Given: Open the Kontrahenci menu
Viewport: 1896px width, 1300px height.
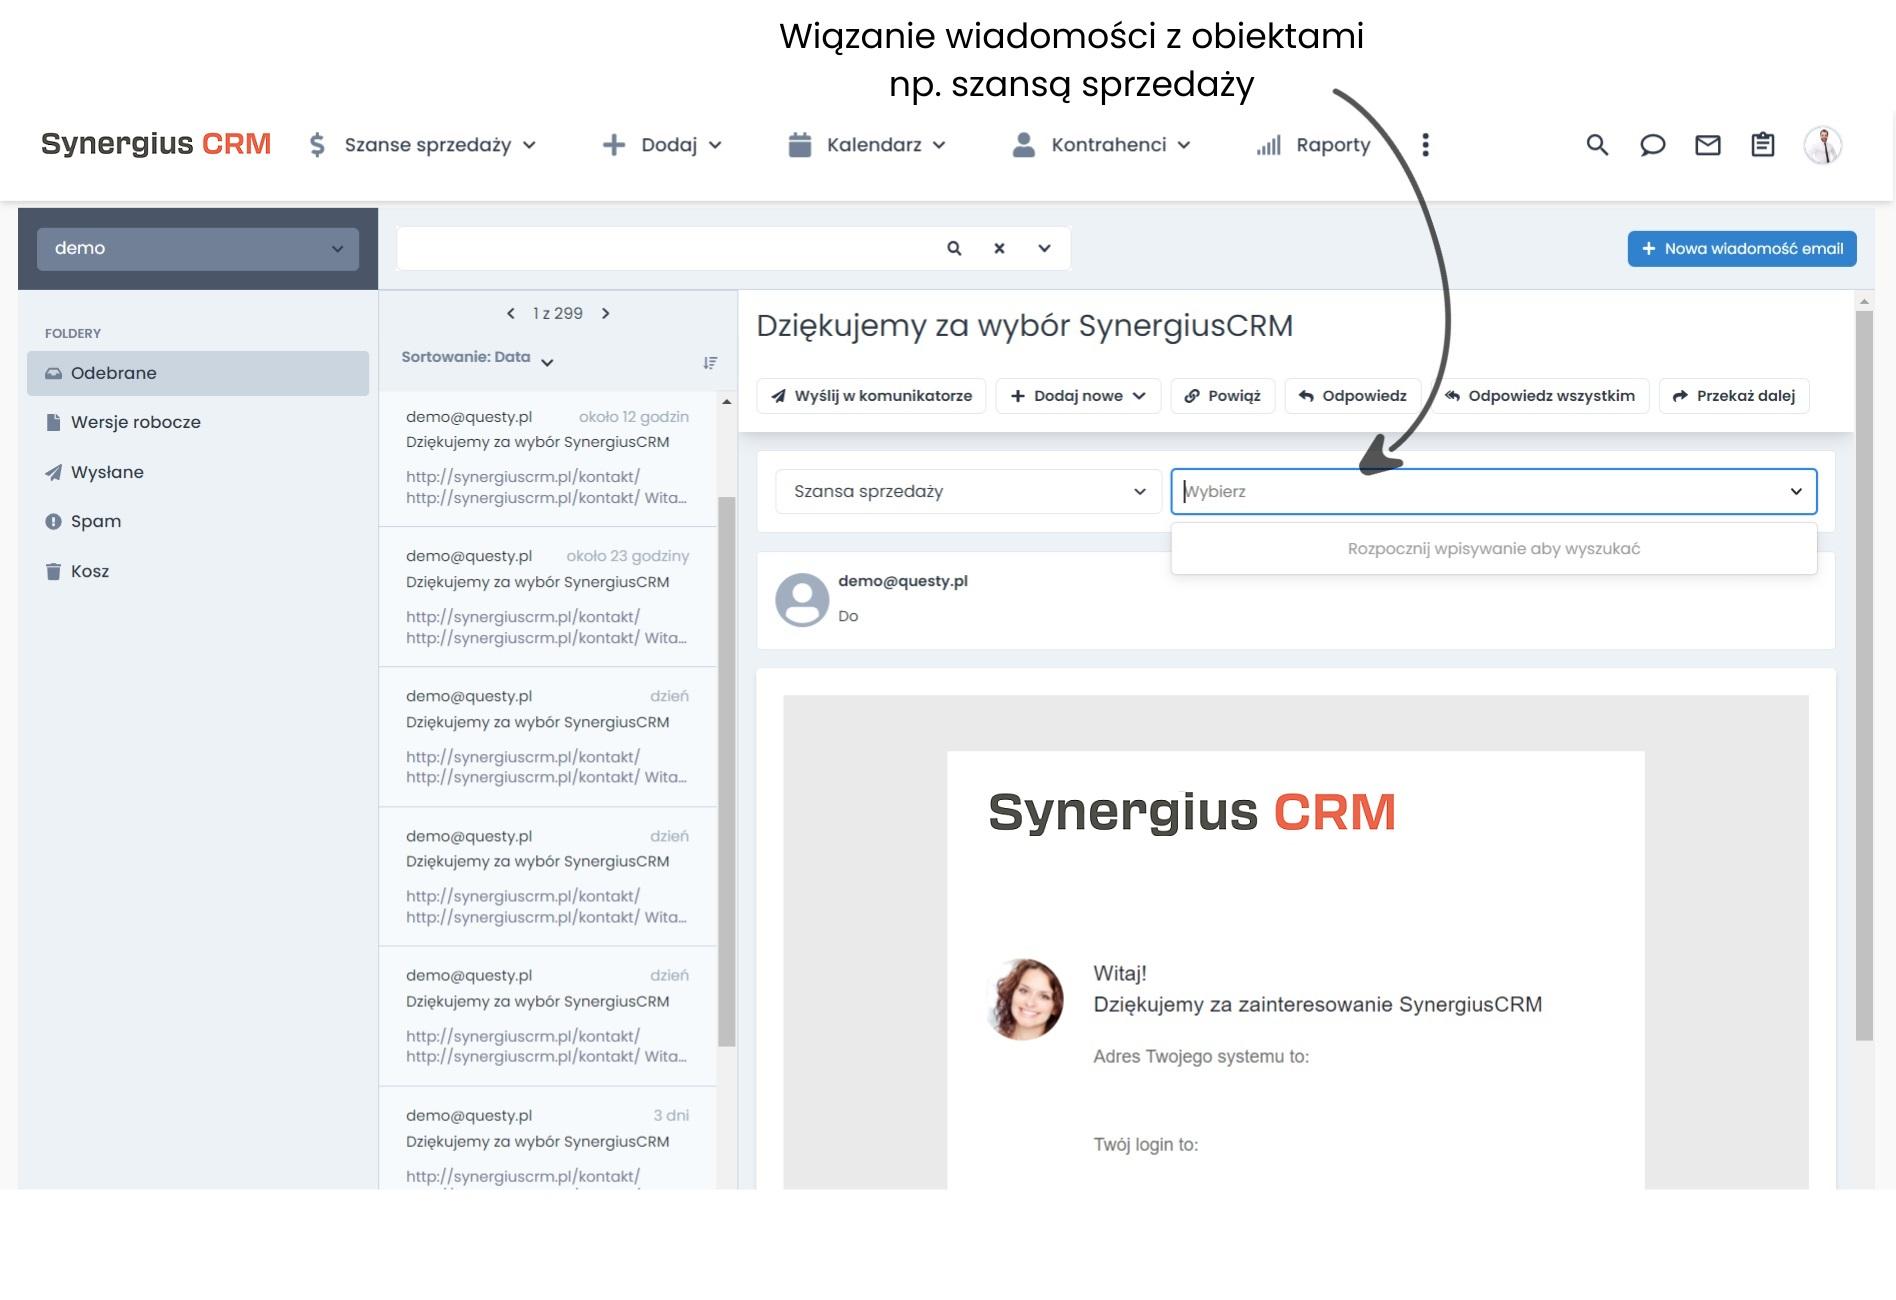Looking at the screenshot, I should pyautogui.click(x=1110, y=145).
